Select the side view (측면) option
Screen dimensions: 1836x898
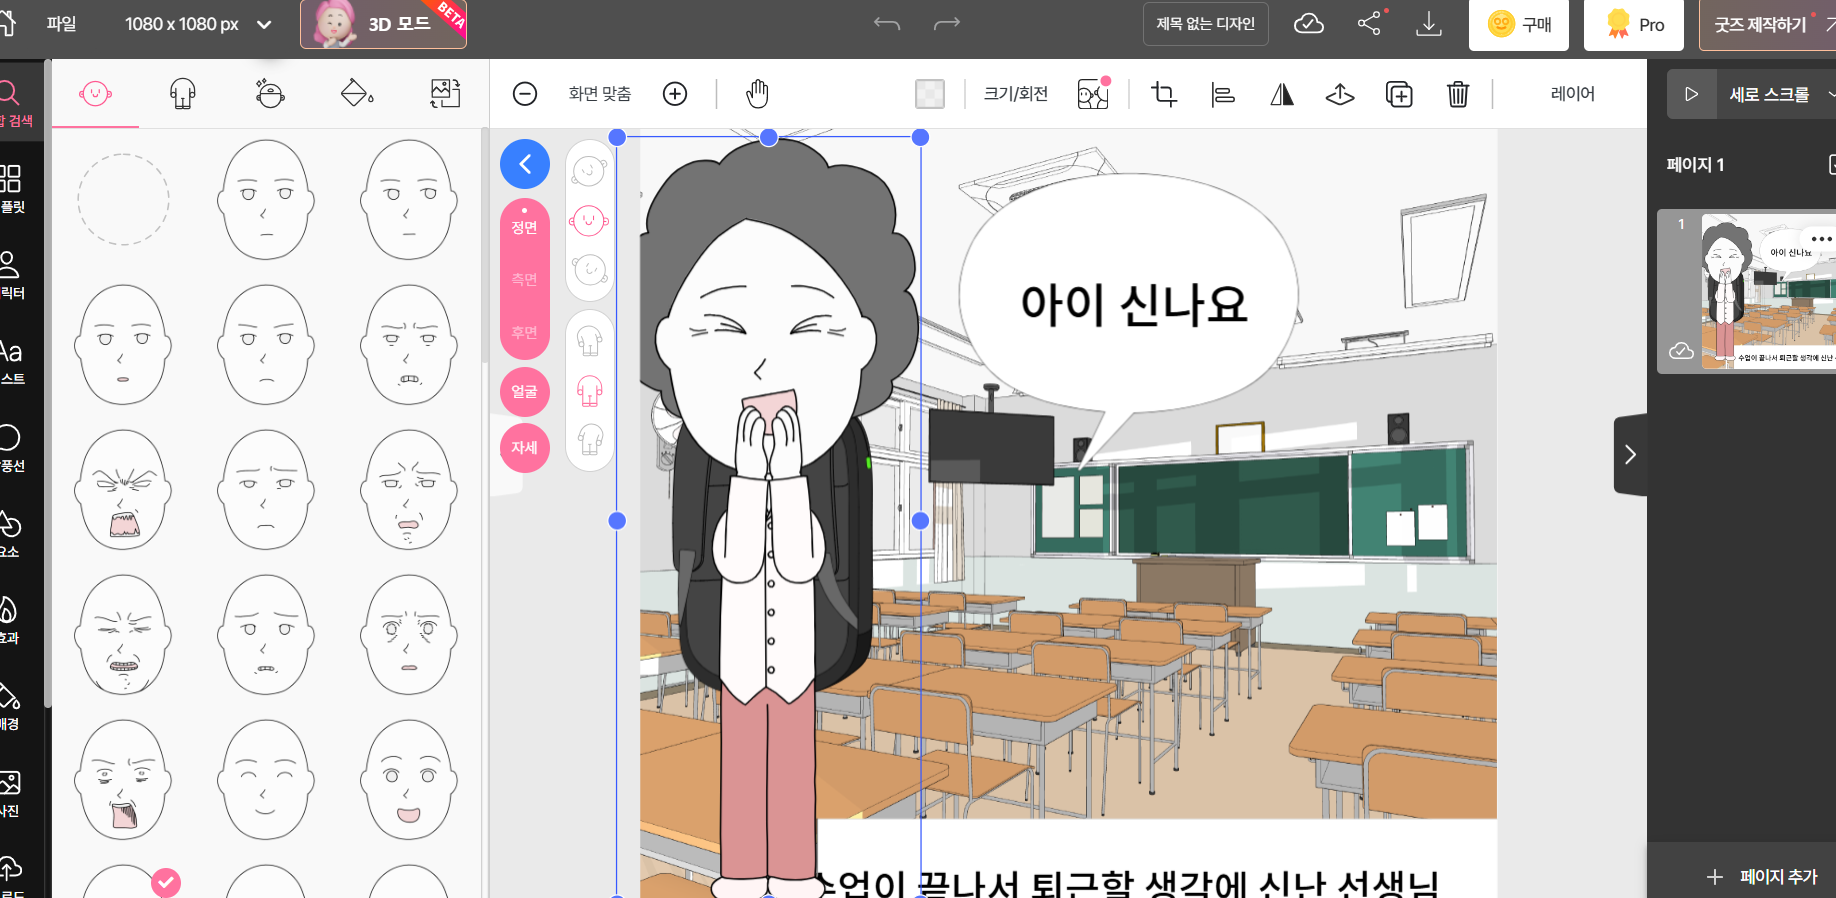pos(524,280)
